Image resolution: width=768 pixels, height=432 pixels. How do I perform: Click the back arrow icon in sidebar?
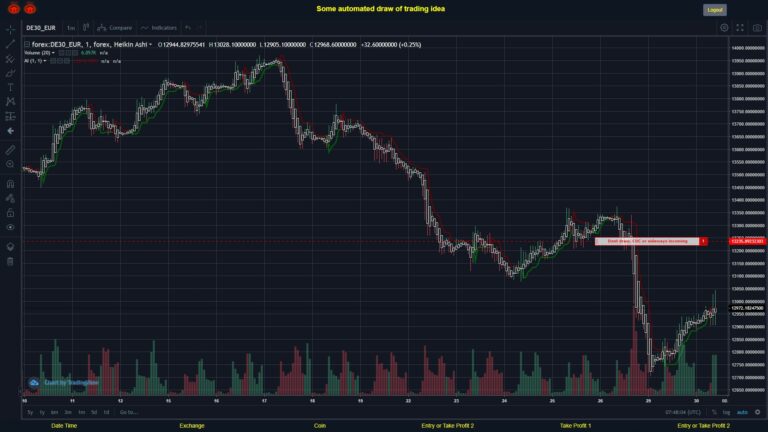[x=10, y=131]
